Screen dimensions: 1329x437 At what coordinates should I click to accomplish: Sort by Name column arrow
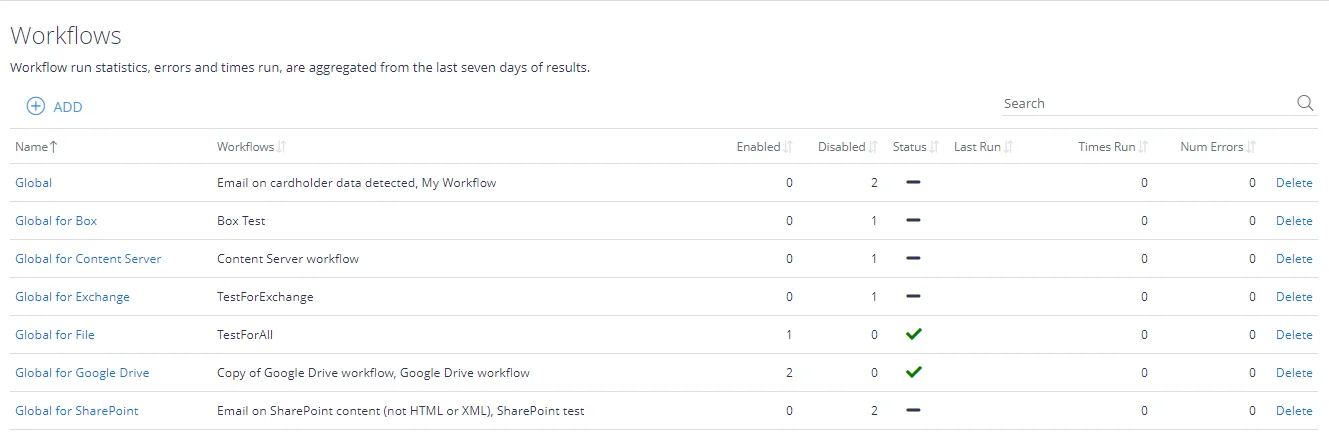pos(54,147)
